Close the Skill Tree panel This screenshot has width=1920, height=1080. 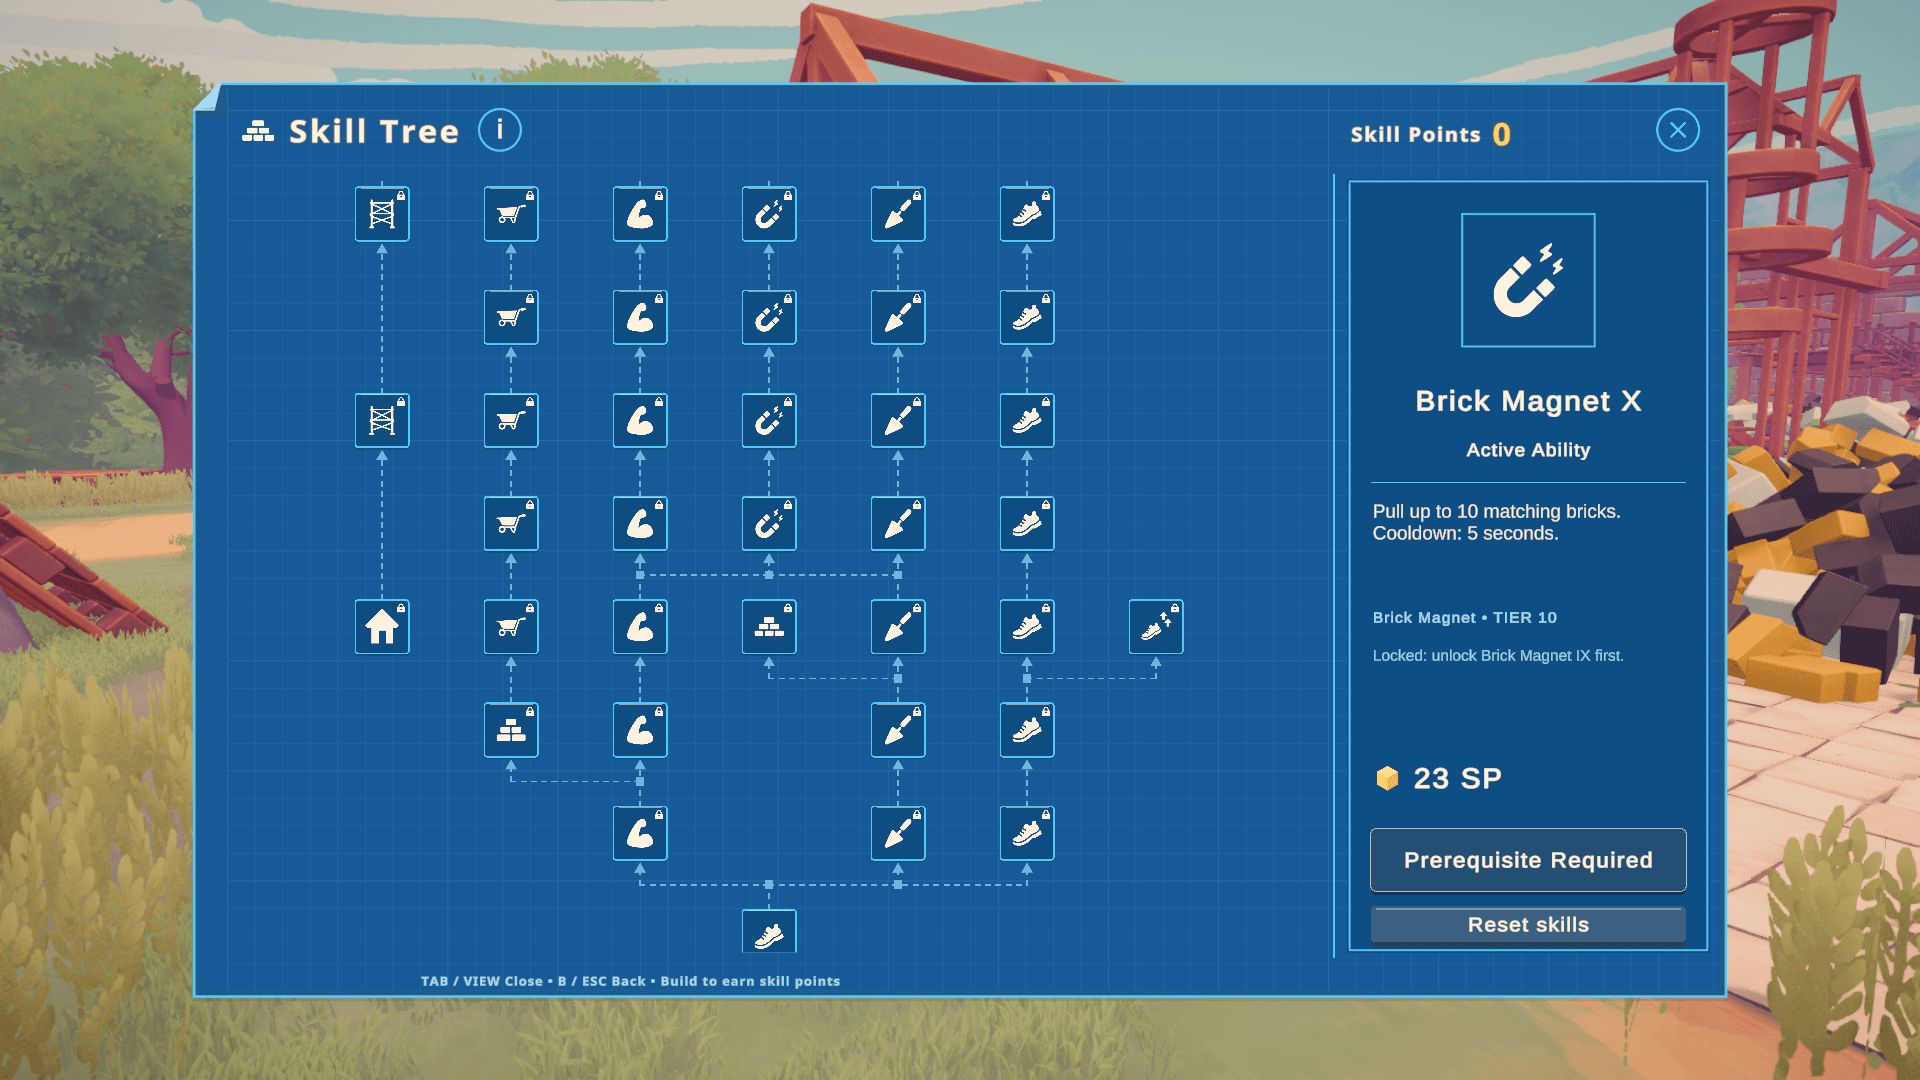tap(1678, 130)
